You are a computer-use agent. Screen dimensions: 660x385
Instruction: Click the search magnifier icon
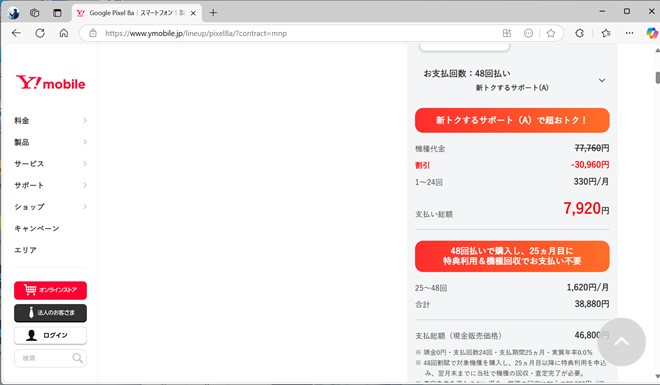tap(77, 358)
